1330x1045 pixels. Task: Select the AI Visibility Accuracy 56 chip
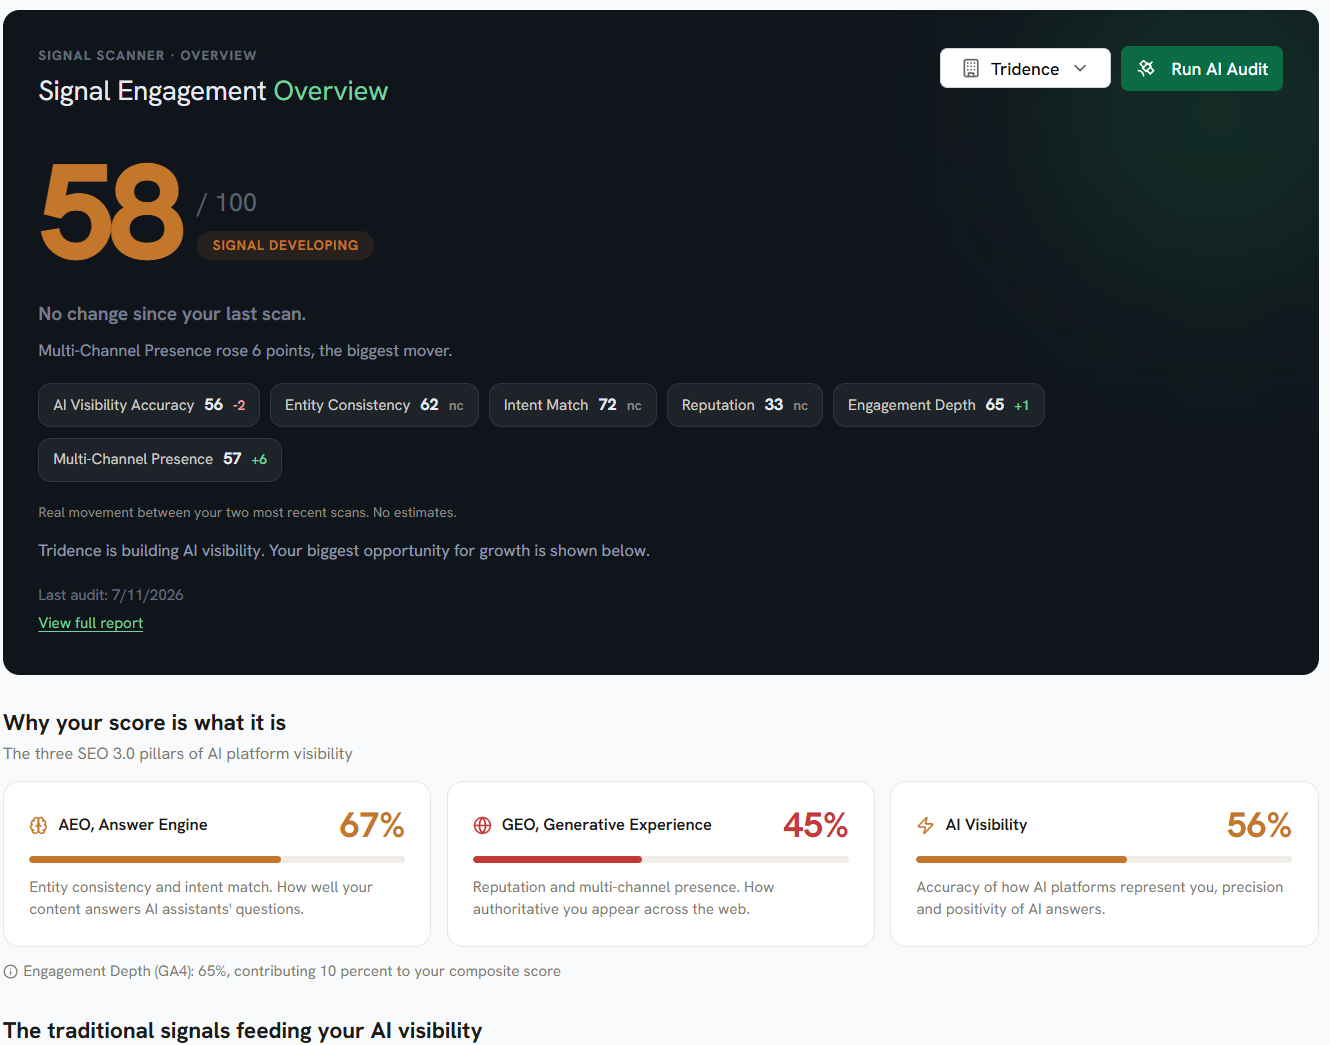coord(149,405)
